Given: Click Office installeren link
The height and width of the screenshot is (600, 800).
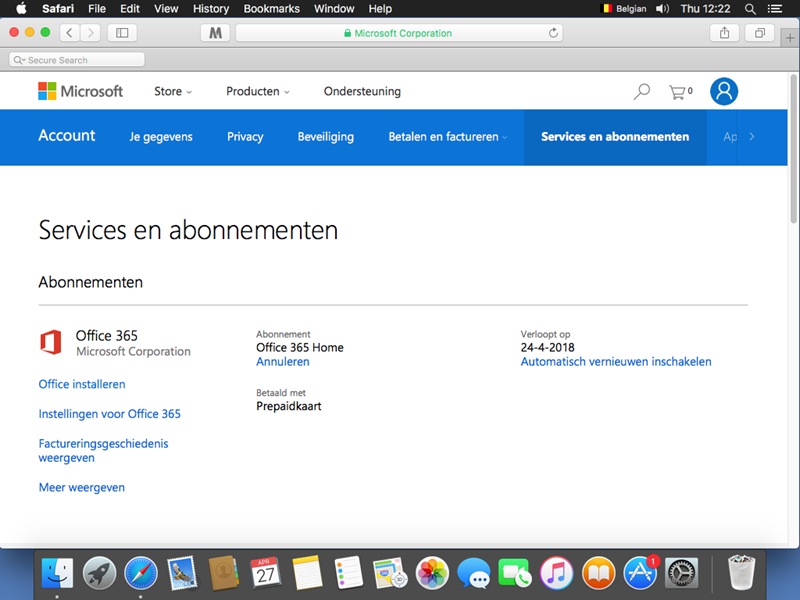Looking at the screenshot, I should pos(82,384).
